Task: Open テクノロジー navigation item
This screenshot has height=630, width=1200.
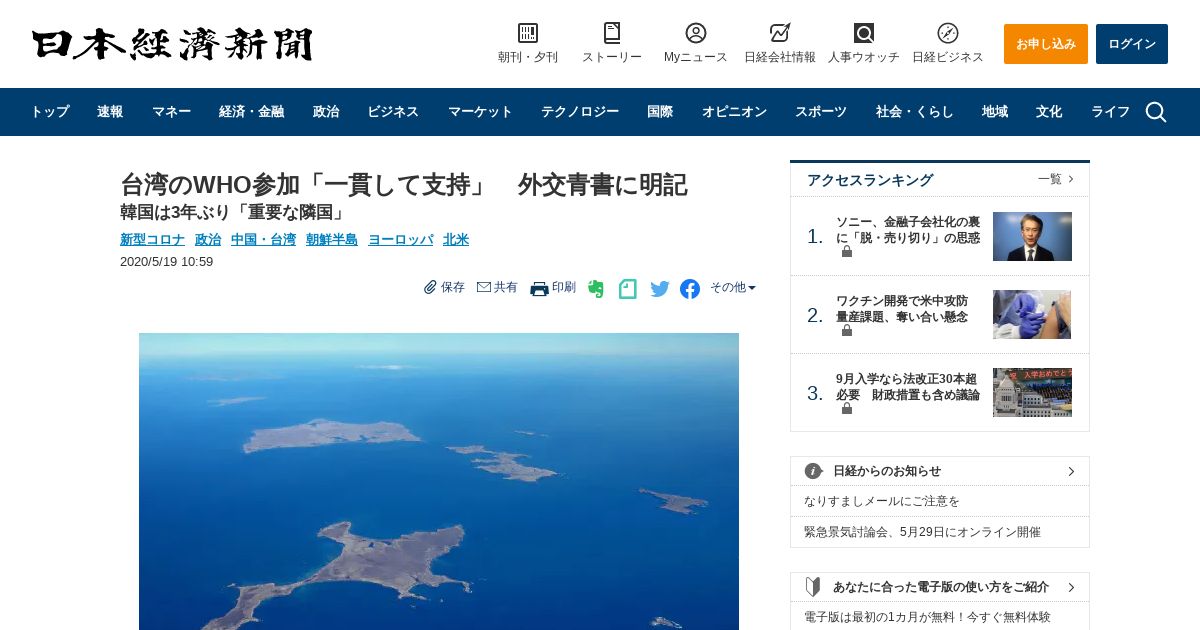Action: pyautogui.click(x=580, y=112)
